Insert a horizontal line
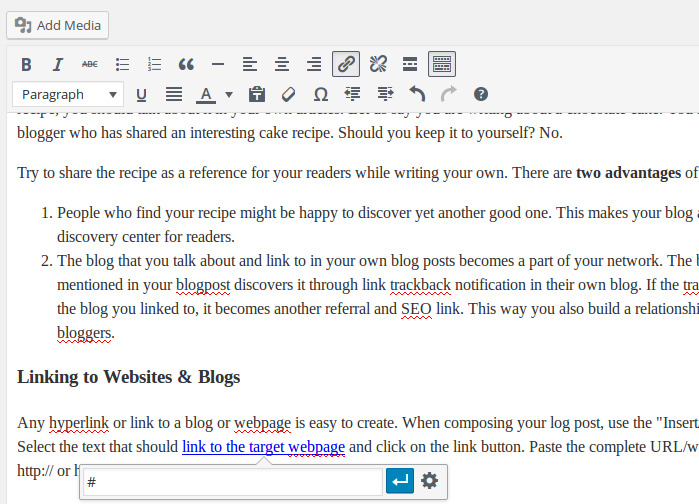699x504 pixels. pos(218,64)
